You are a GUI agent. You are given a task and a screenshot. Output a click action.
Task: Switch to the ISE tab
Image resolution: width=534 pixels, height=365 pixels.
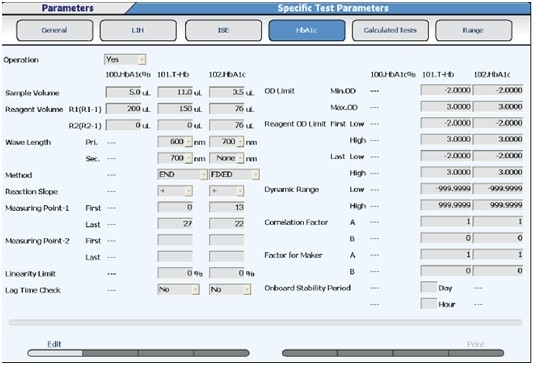click(x=223, y=30)
